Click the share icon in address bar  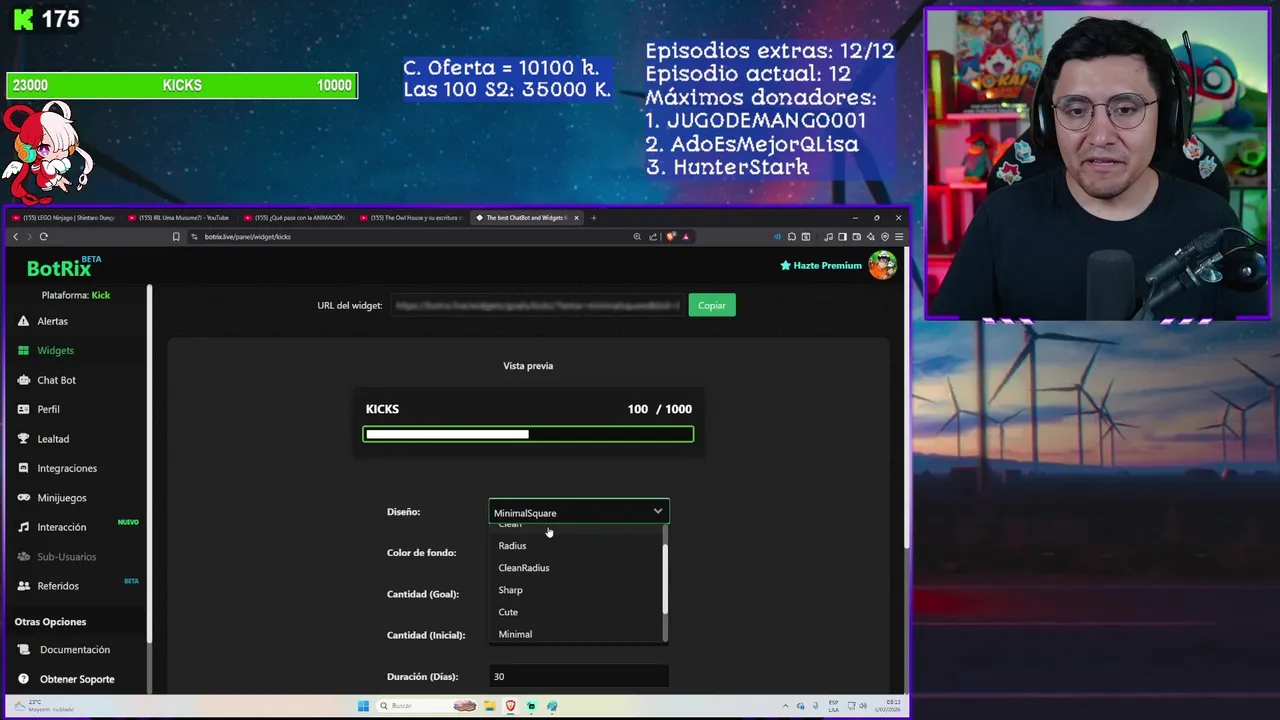pos(653,237)
